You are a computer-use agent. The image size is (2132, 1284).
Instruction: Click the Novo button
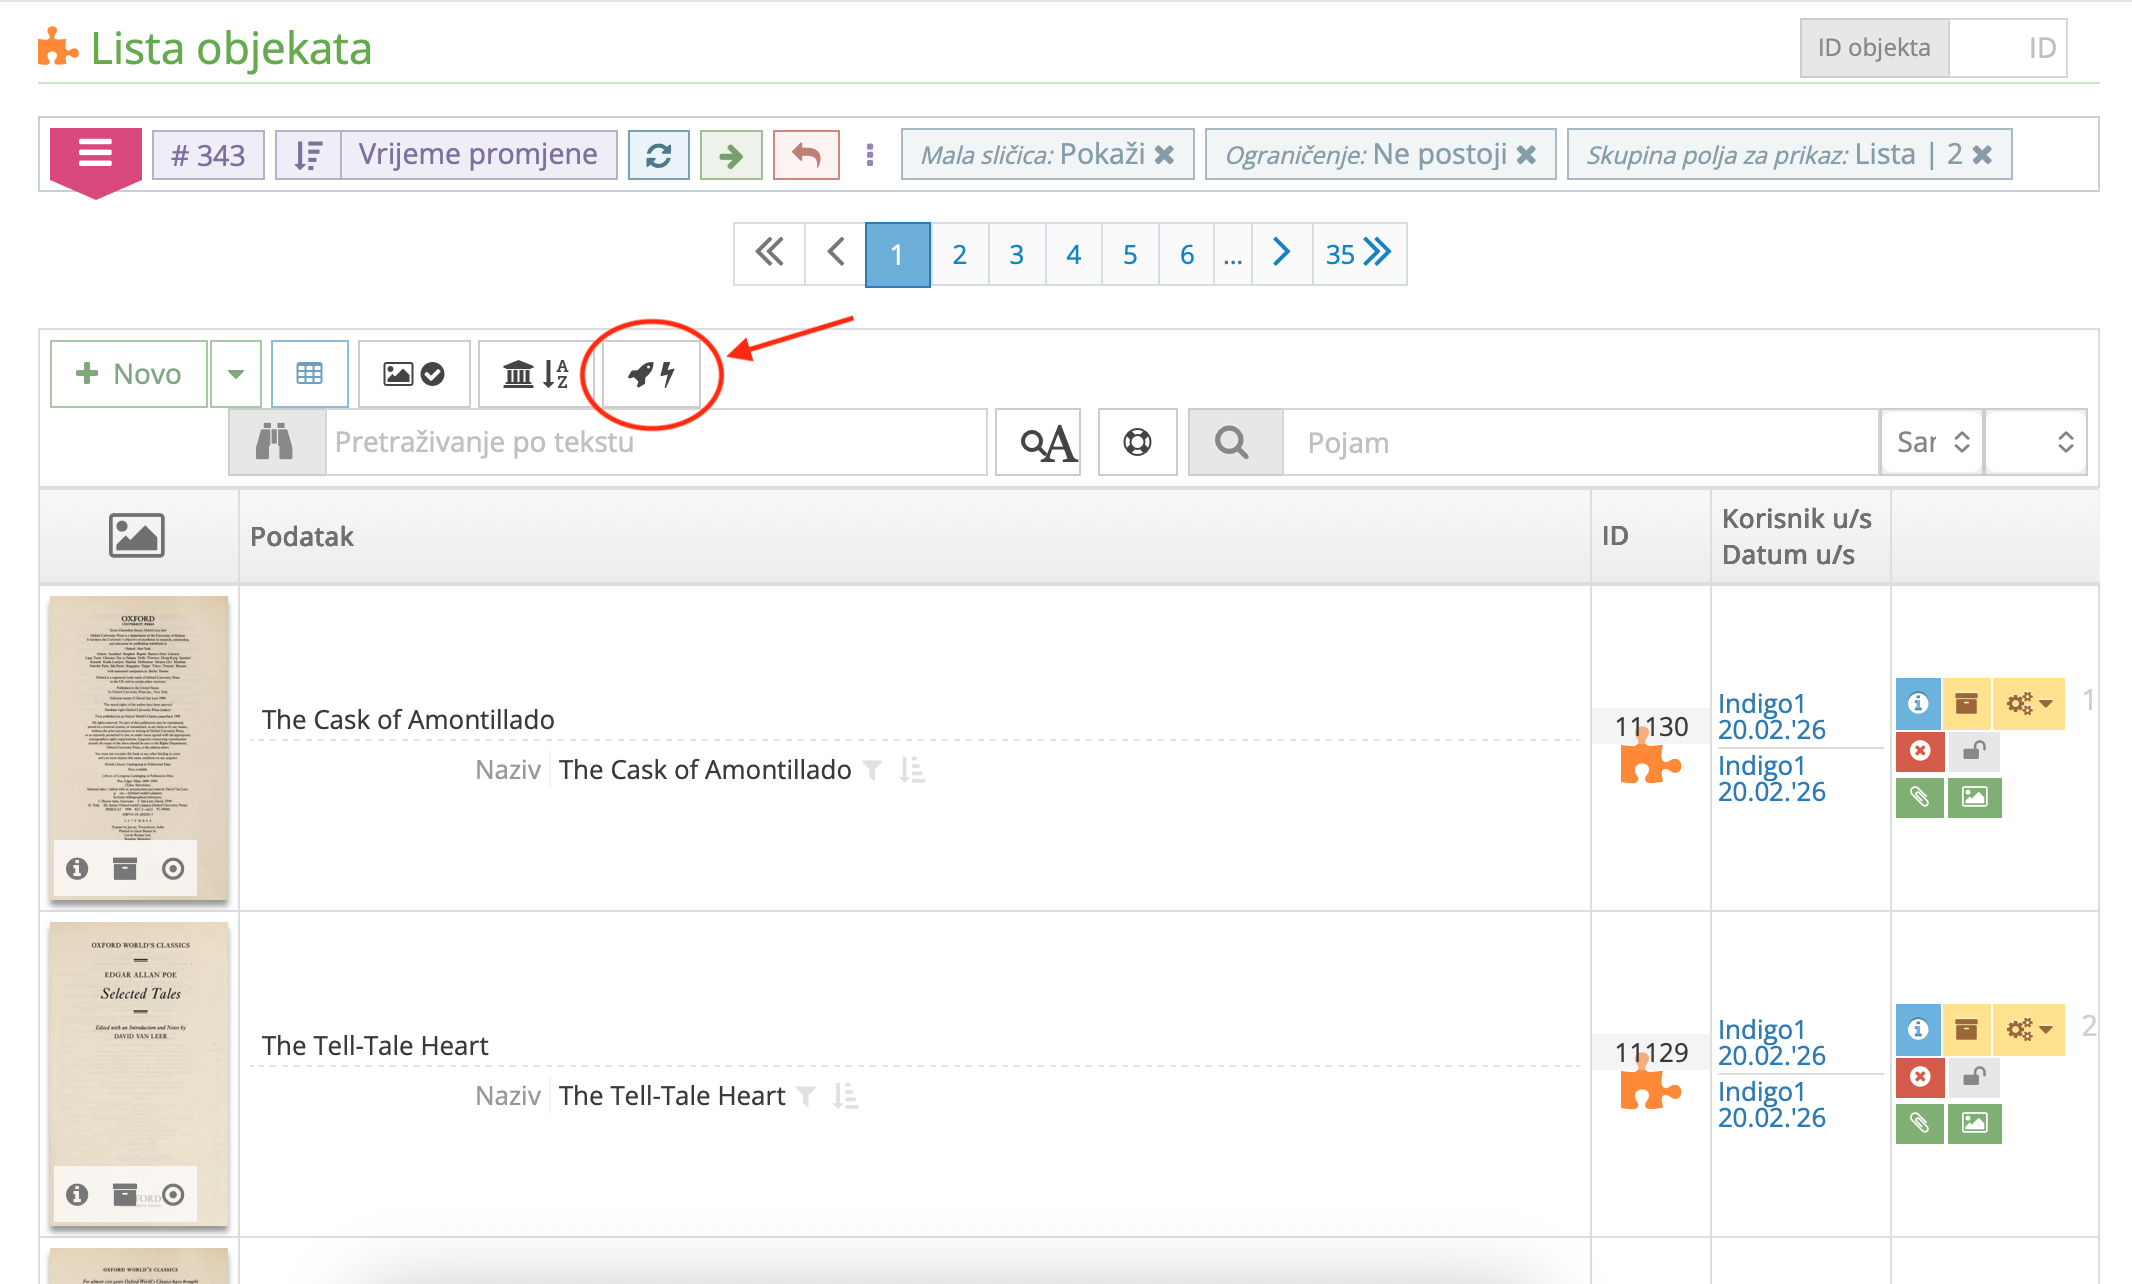pyautogui.click(x=128, y=374)
